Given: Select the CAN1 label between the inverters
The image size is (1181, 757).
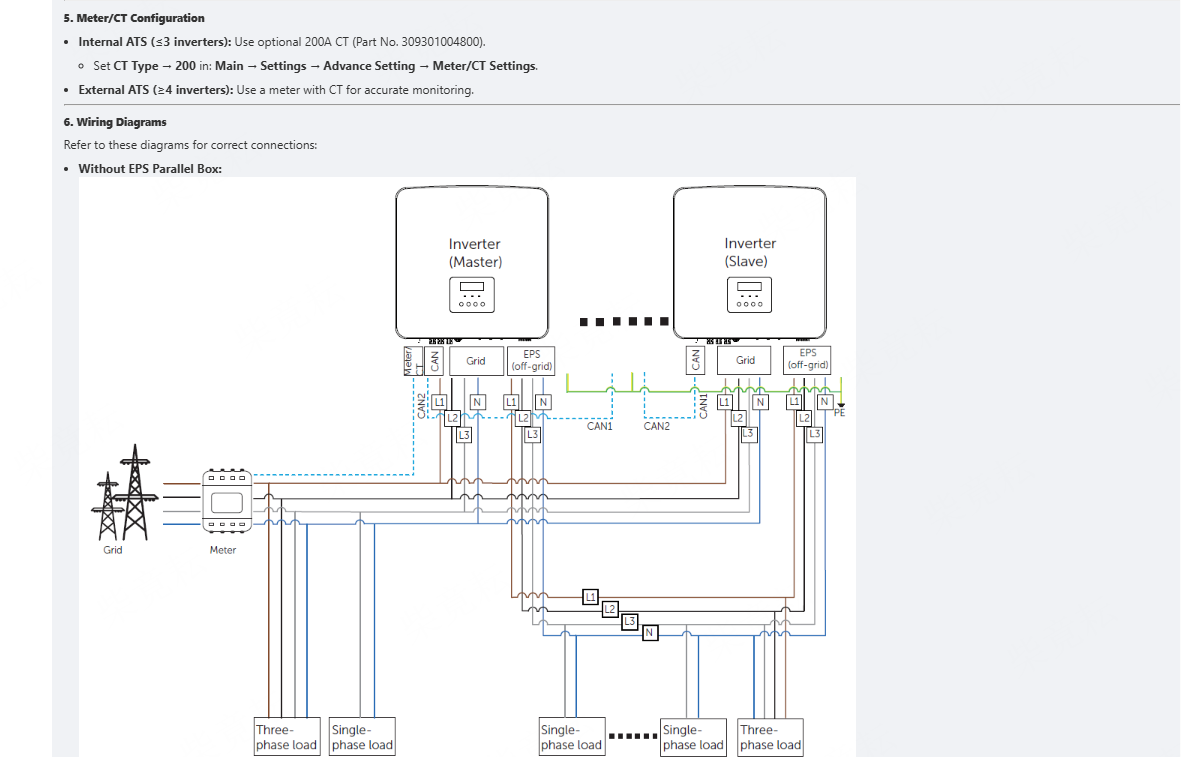Looking at the screenshot, I should pyautogui.click(x=599, y=426).
